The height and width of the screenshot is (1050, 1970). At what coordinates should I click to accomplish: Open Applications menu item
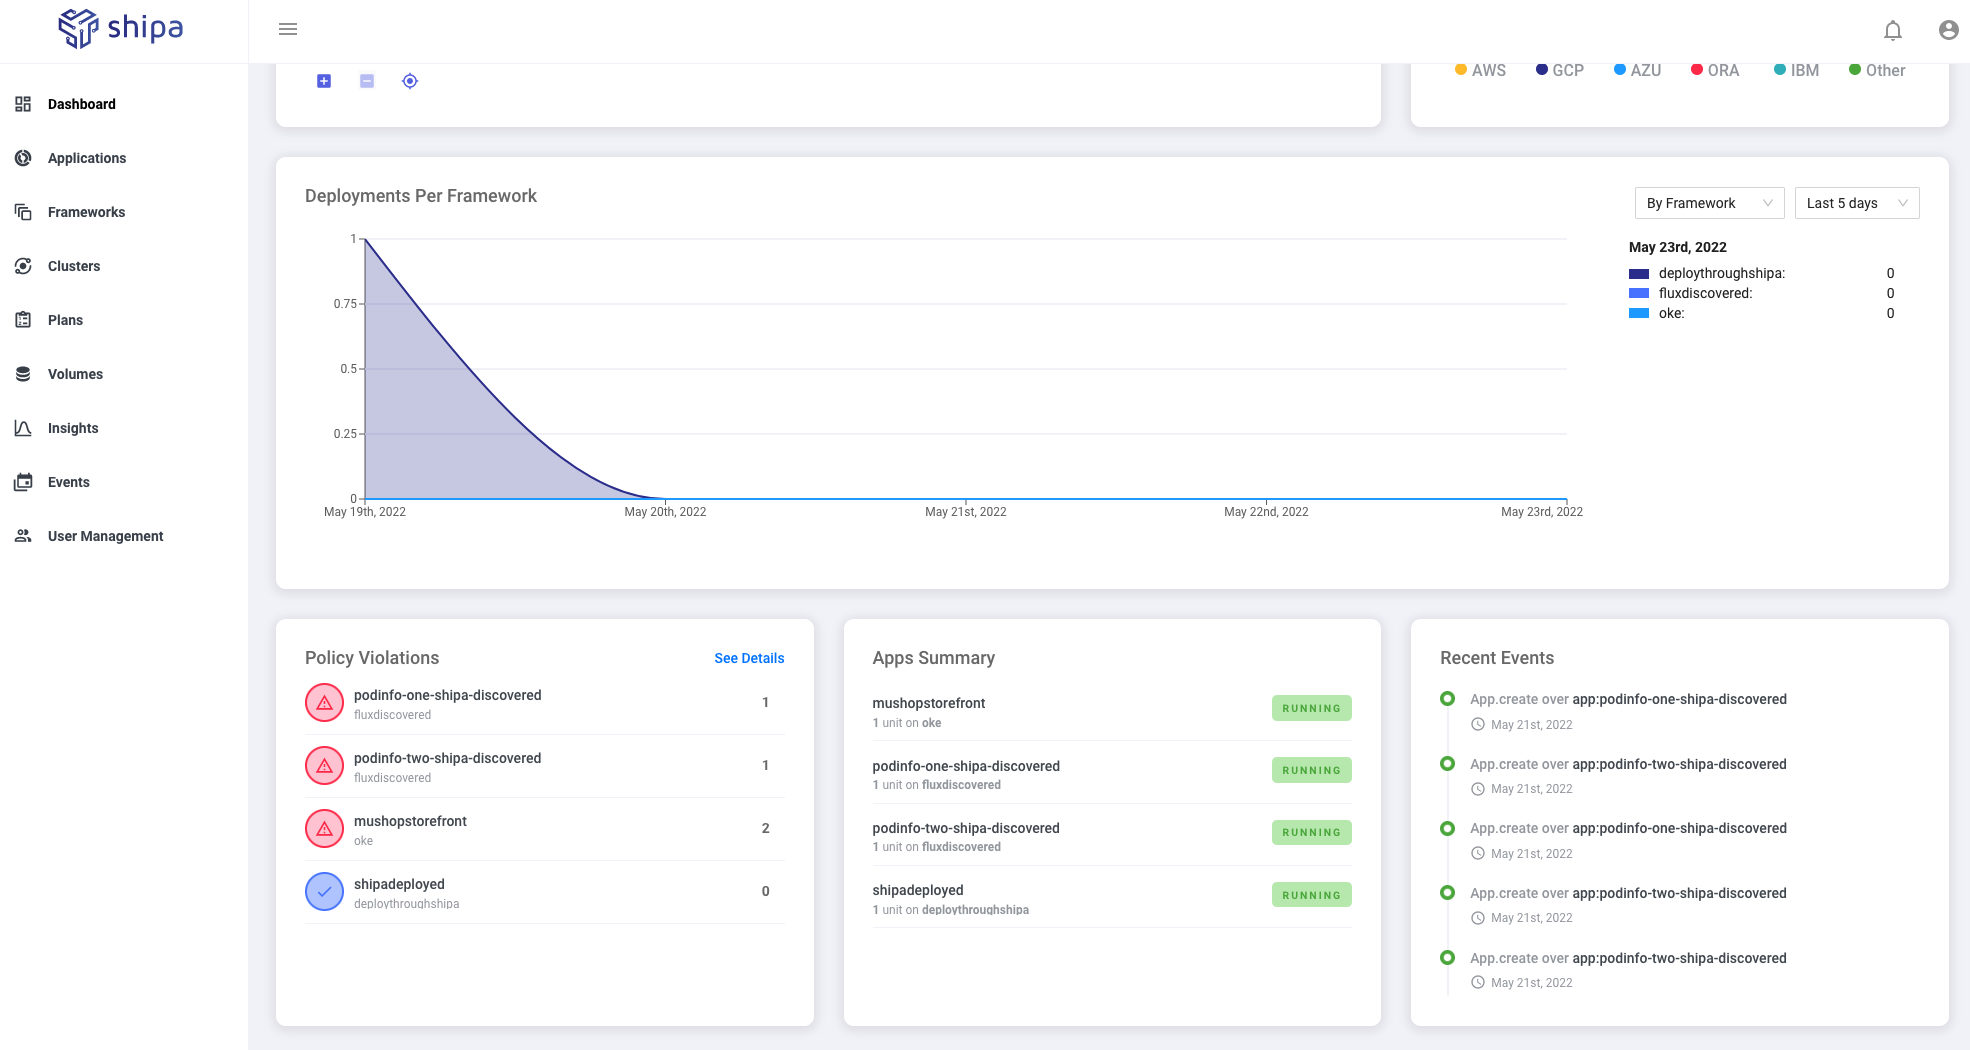coord(87,158)
